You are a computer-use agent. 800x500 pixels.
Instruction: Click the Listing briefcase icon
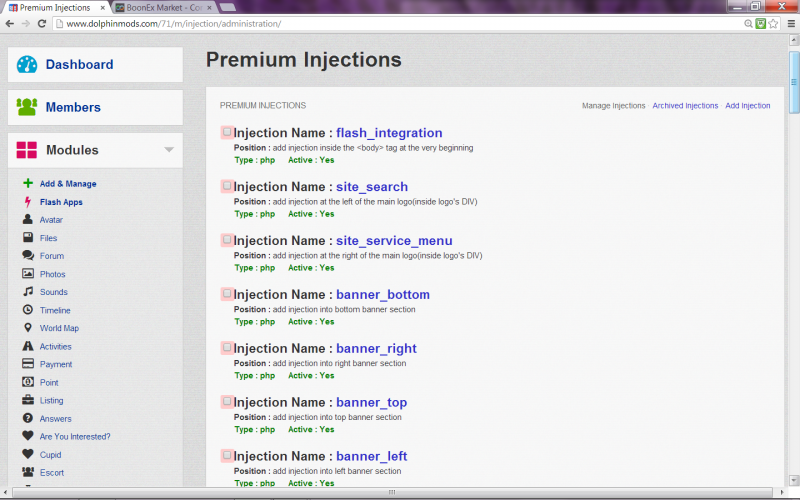(x=28, y=399)
